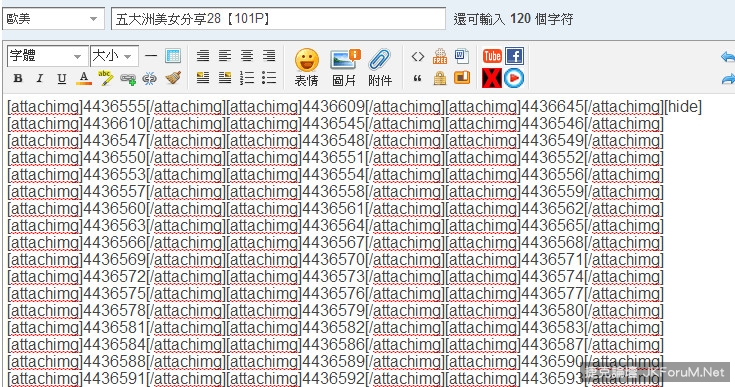Image resolution: width=735 pixels, height=387 pixels.
Task: Toggle italic formatting
Action: (40, 78)
